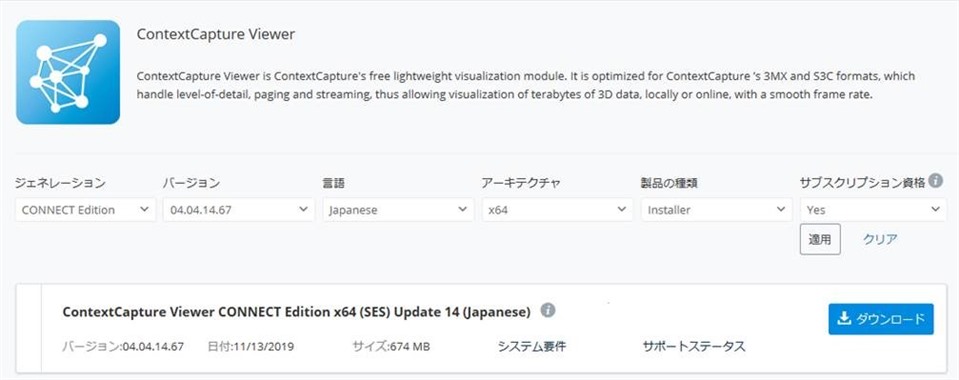This screenshot has width=959, height=380.
Task: Click the chevron arrow of the Installer dropdown
Action: (x=780, y=209)
